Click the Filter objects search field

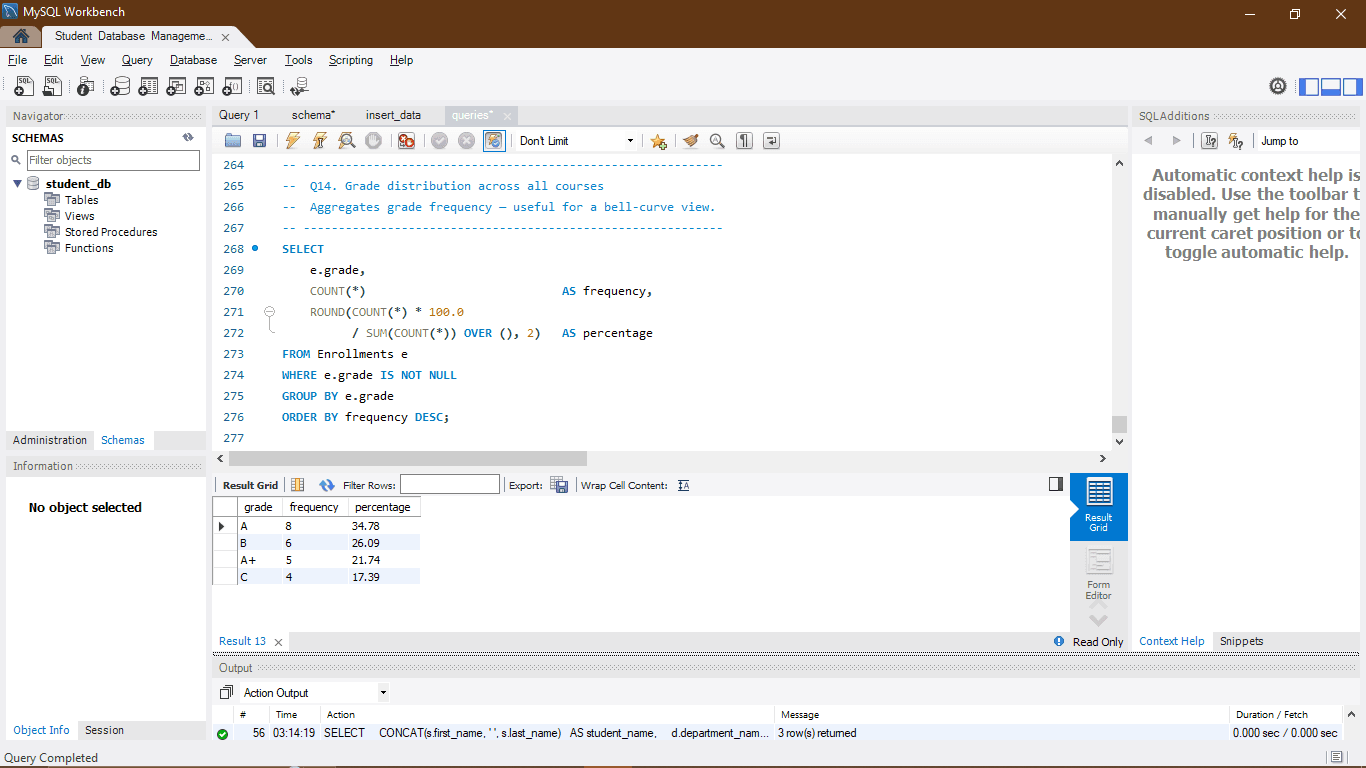pyautogui.click(x=113, y=160)
